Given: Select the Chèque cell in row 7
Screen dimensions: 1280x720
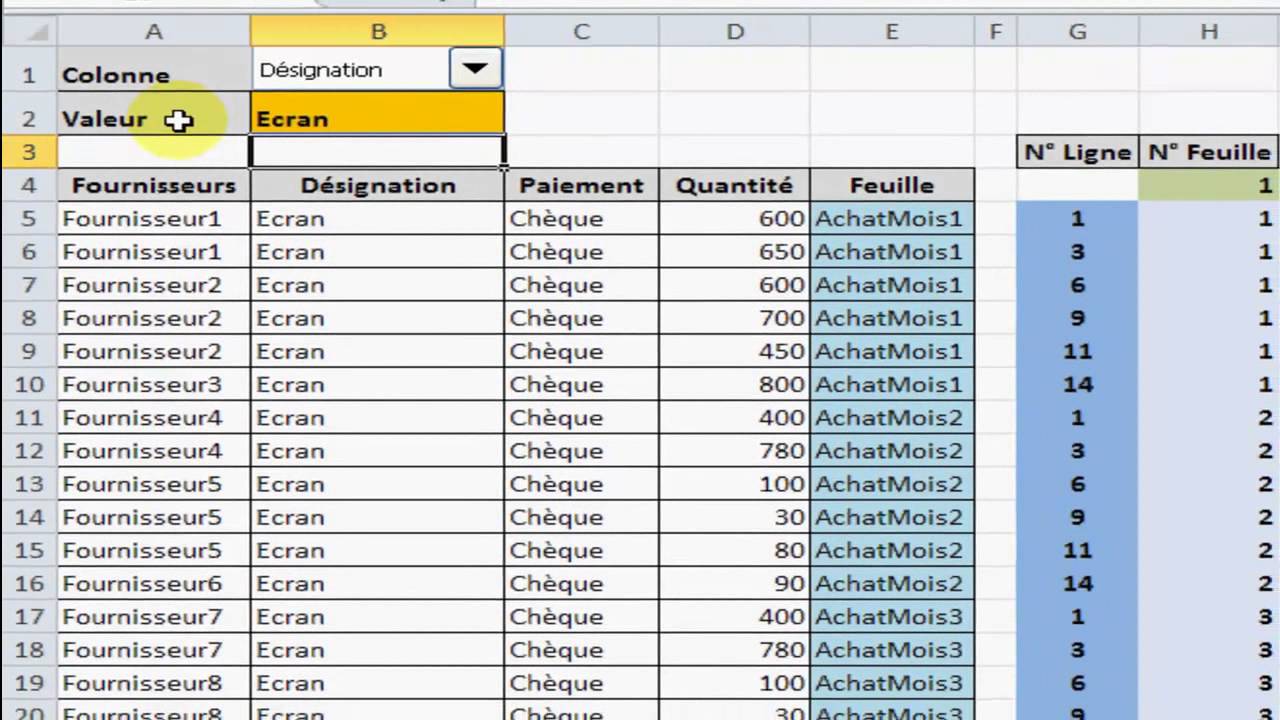Looking at the screenshot, I should 582,285.
